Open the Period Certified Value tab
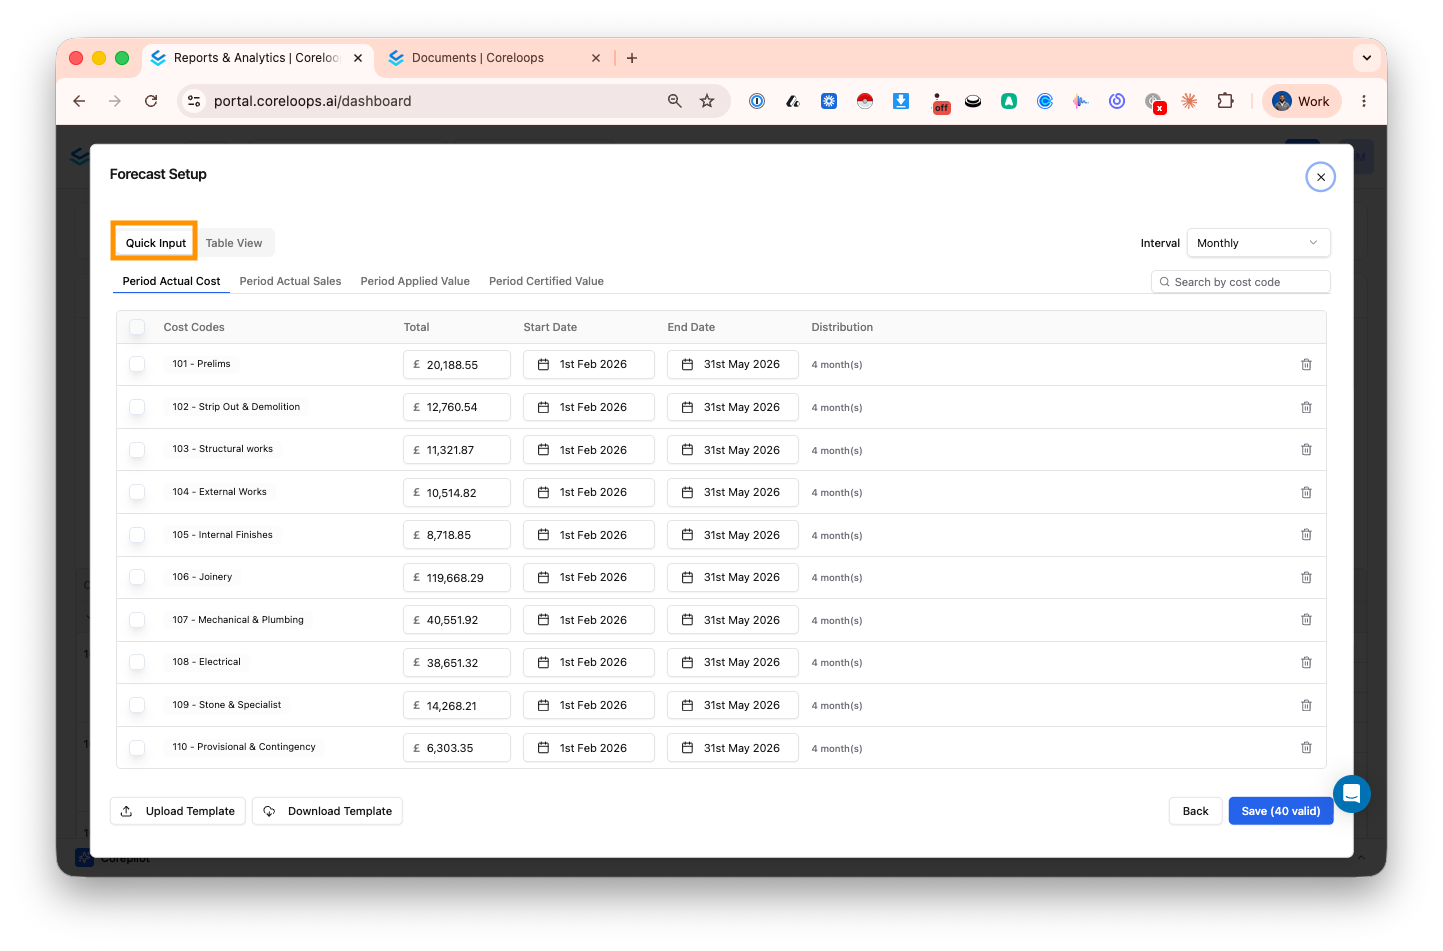Viewport: 1443px width, 951px height. pyautogui.click(x=546, y=281)
